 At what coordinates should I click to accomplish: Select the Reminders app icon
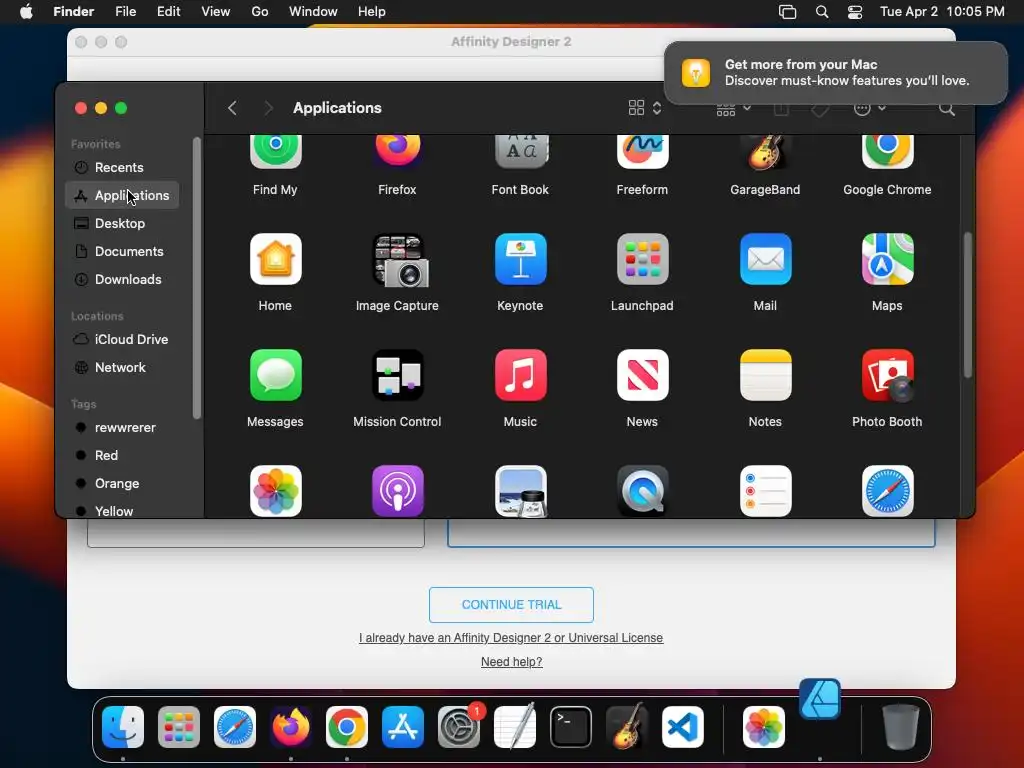tap(765, 490)
